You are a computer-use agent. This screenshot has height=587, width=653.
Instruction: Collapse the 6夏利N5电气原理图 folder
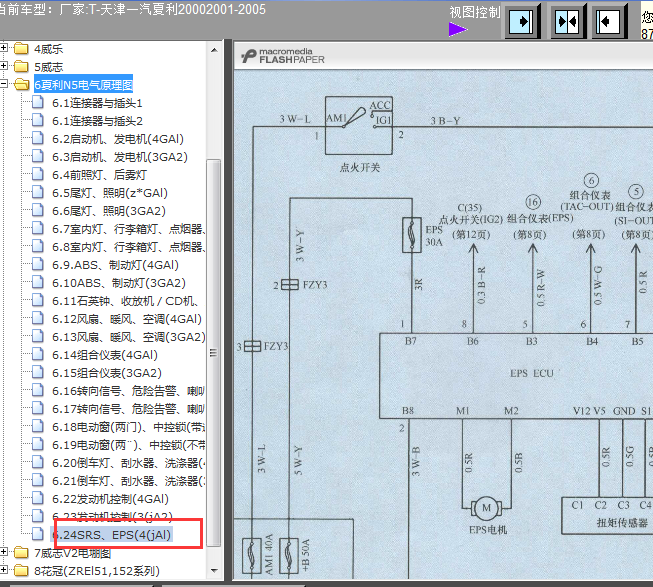click(x=4, y=84)
